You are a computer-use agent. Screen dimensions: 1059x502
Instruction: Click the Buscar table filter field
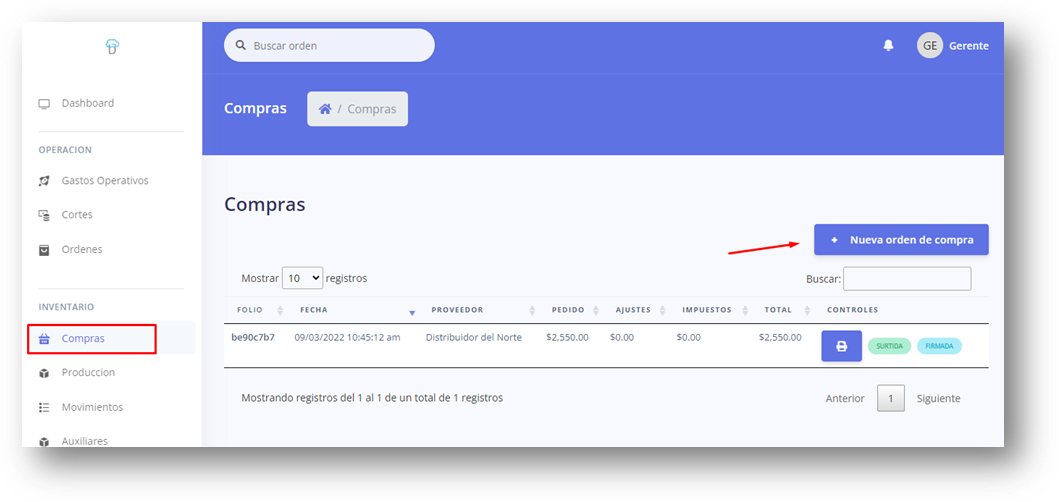(x=906, y=279)
